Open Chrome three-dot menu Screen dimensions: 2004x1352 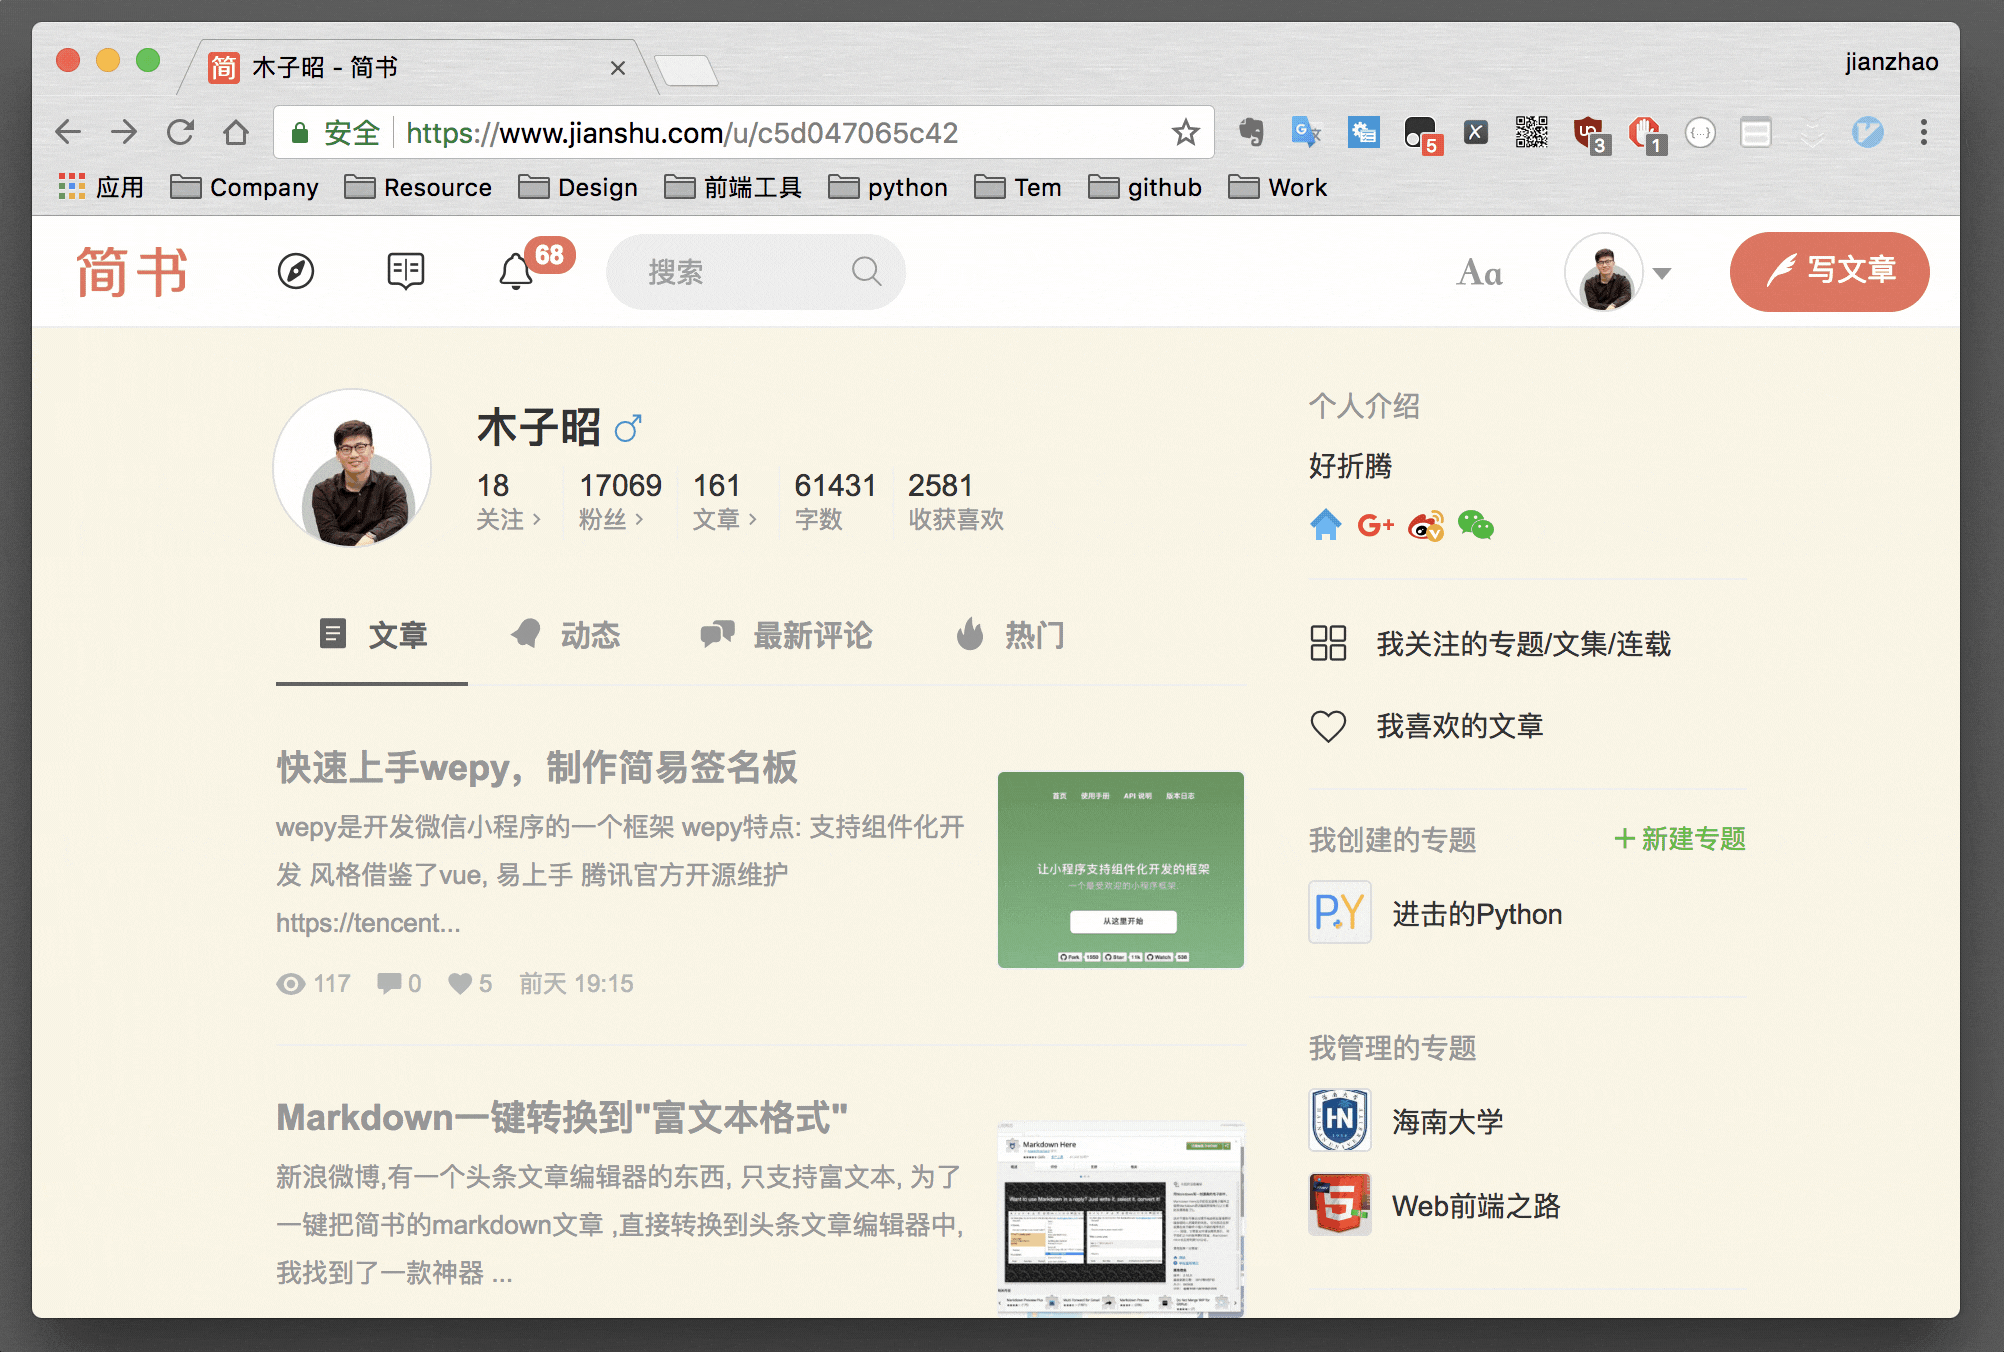(x=1923, y=132)
